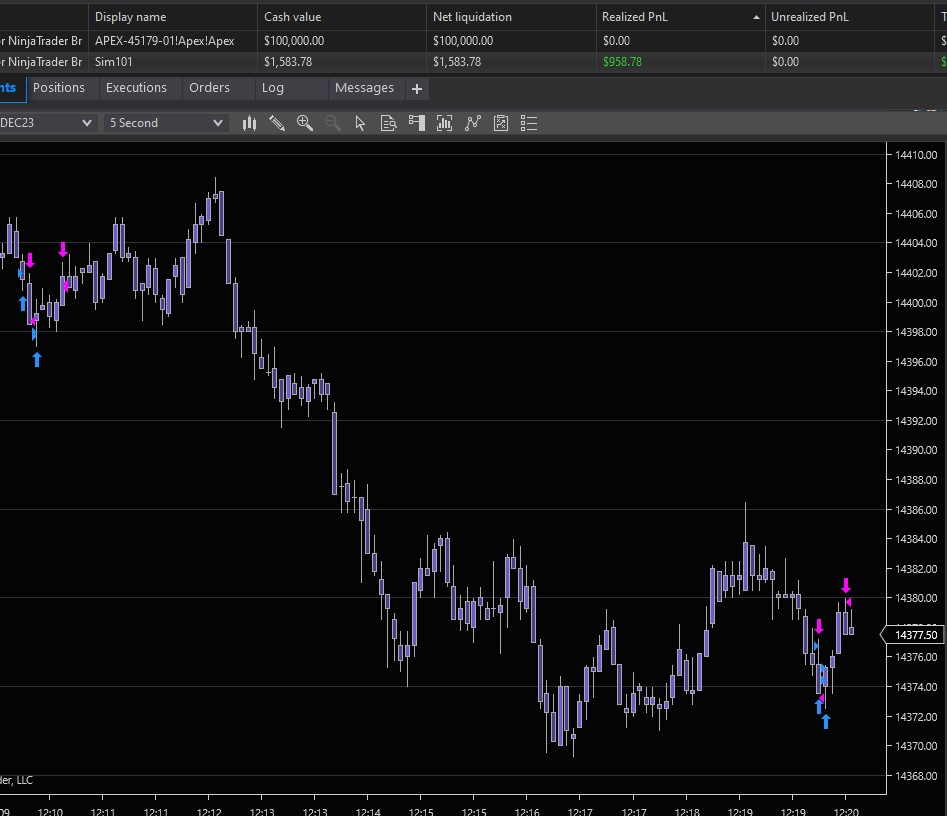The height and width of the screenshot is (816, 947).
Task: Open the Orders tab
Action: pyautogui.click(x=209, y=88)
